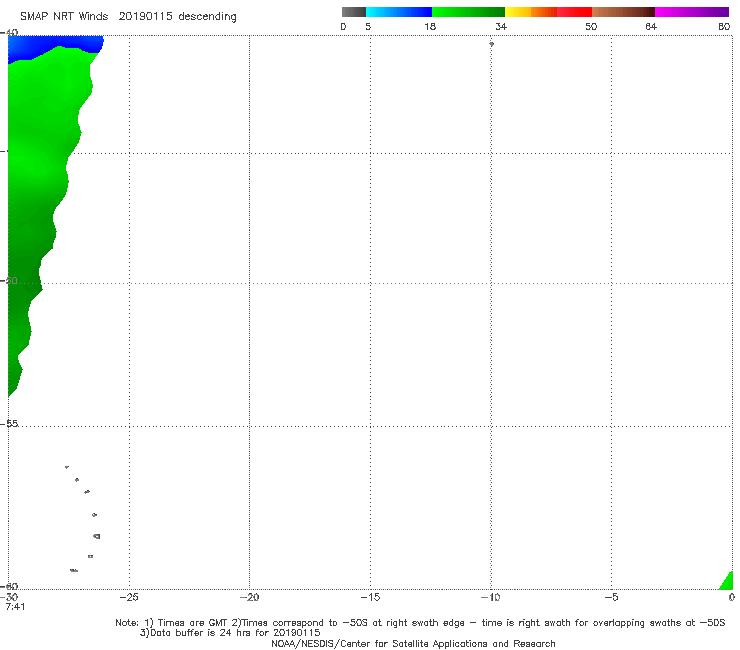Click the color bar label '18'
The width and height of the screenshot is (740, 650).
(x=430, y=26)
